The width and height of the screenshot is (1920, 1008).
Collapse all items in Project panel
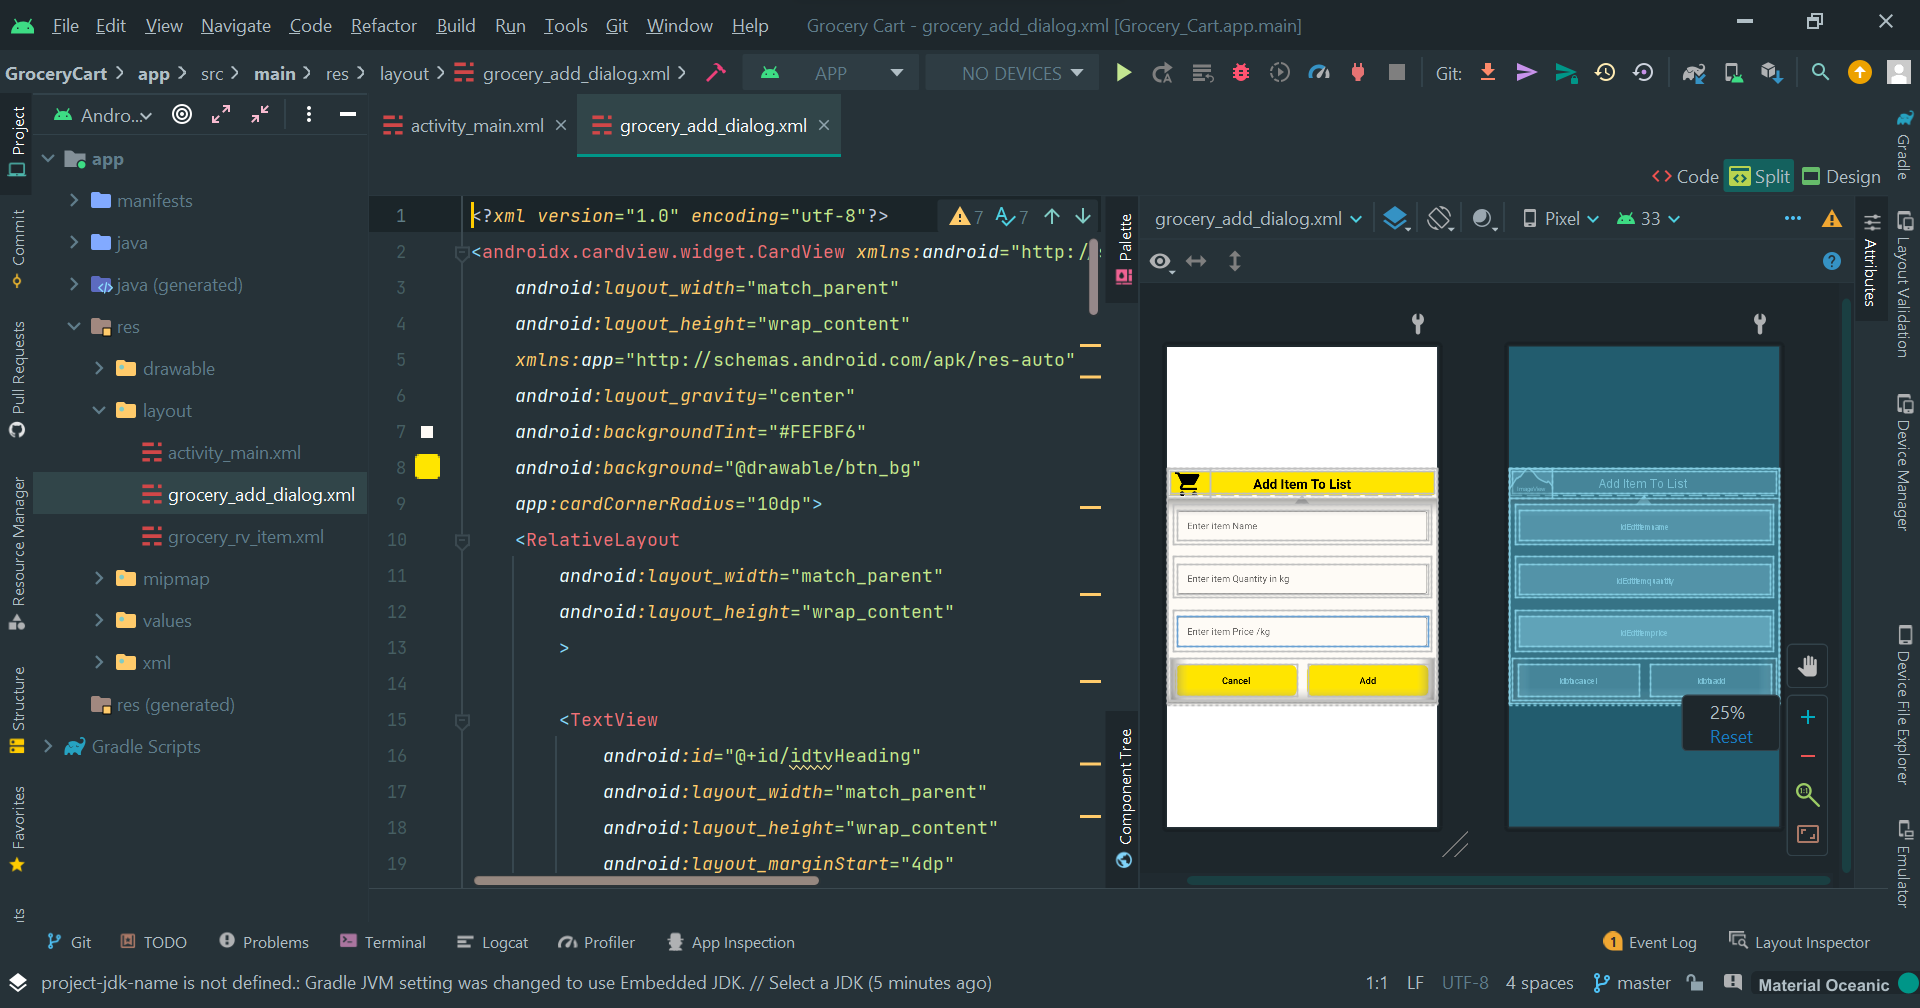click(x=260, y=114)
